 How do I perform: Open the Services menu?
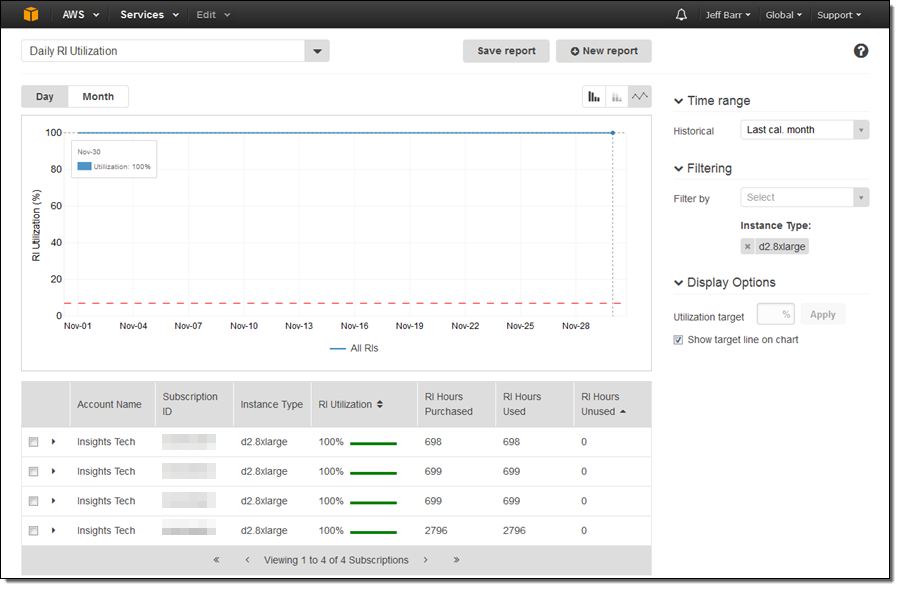[149, 15]
